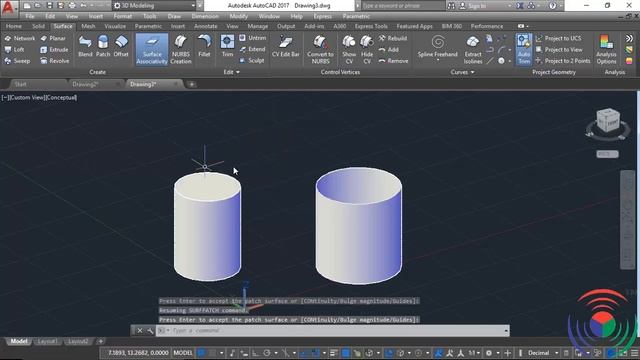Select the surface Fillet tool
Screen dimensions: 640x360
point(204,46)
